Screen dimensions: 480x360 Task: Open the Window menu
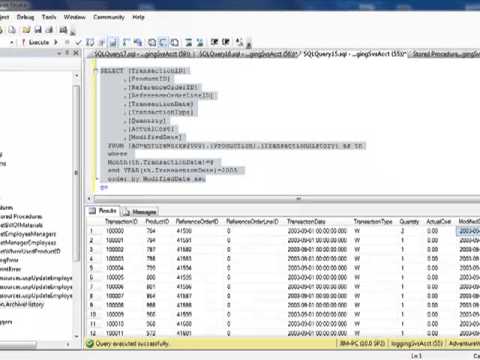tap(74, 17)
